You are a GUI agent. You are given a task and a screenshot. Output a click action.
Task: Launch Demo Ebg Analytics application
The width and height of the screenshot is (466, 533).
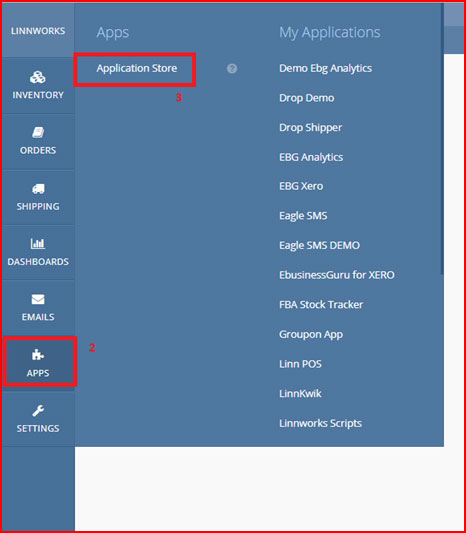click(x=325, y=68)
